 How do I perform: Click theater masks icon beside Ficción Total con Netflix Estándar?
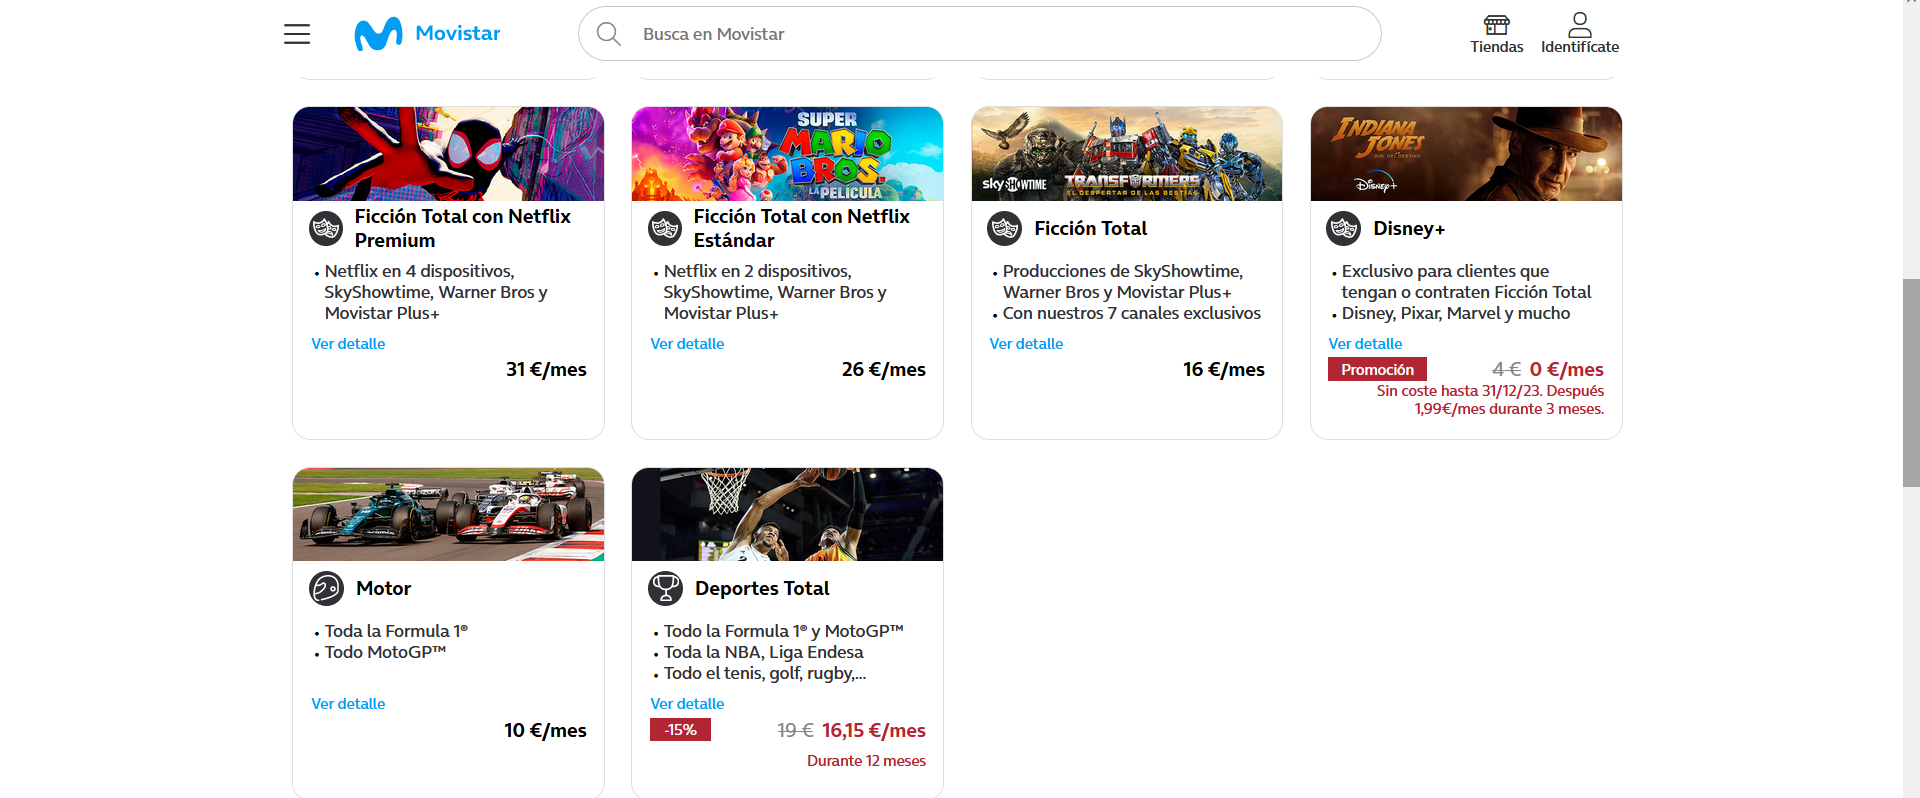click(665, 229)
